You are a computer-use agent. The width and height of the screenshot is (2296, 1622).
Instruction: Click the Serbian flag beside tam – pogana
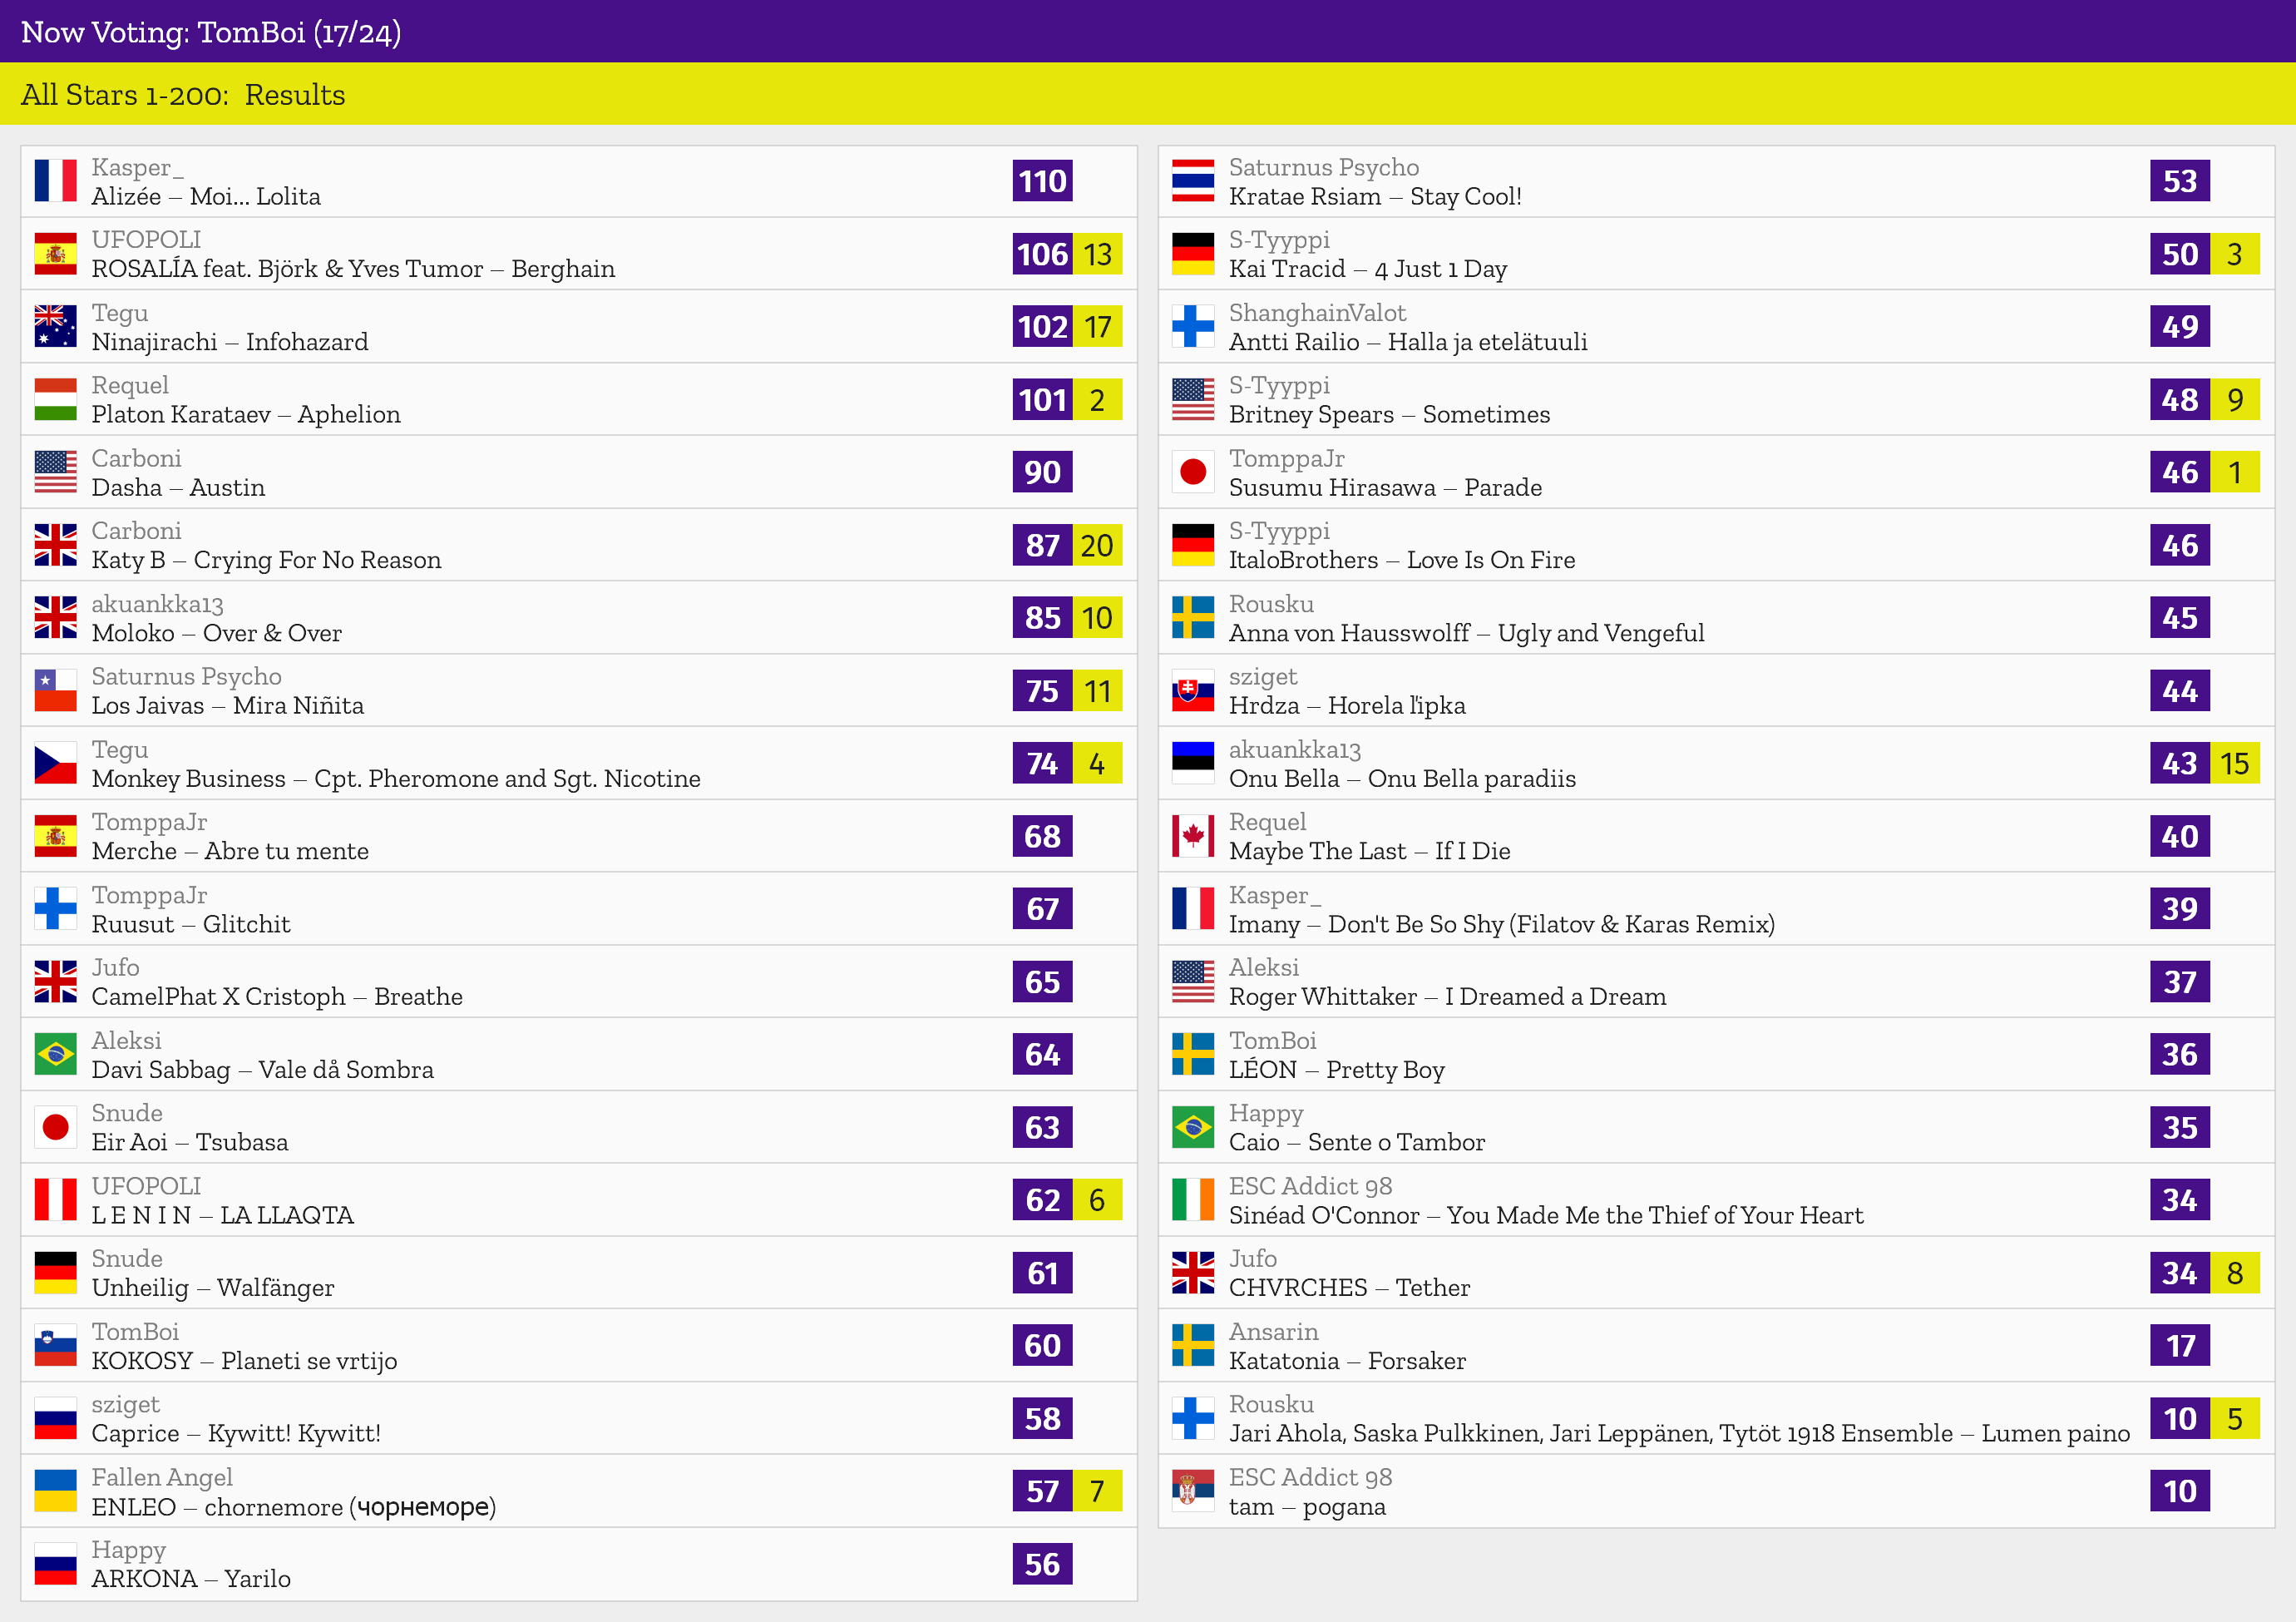(1193, 1491)
